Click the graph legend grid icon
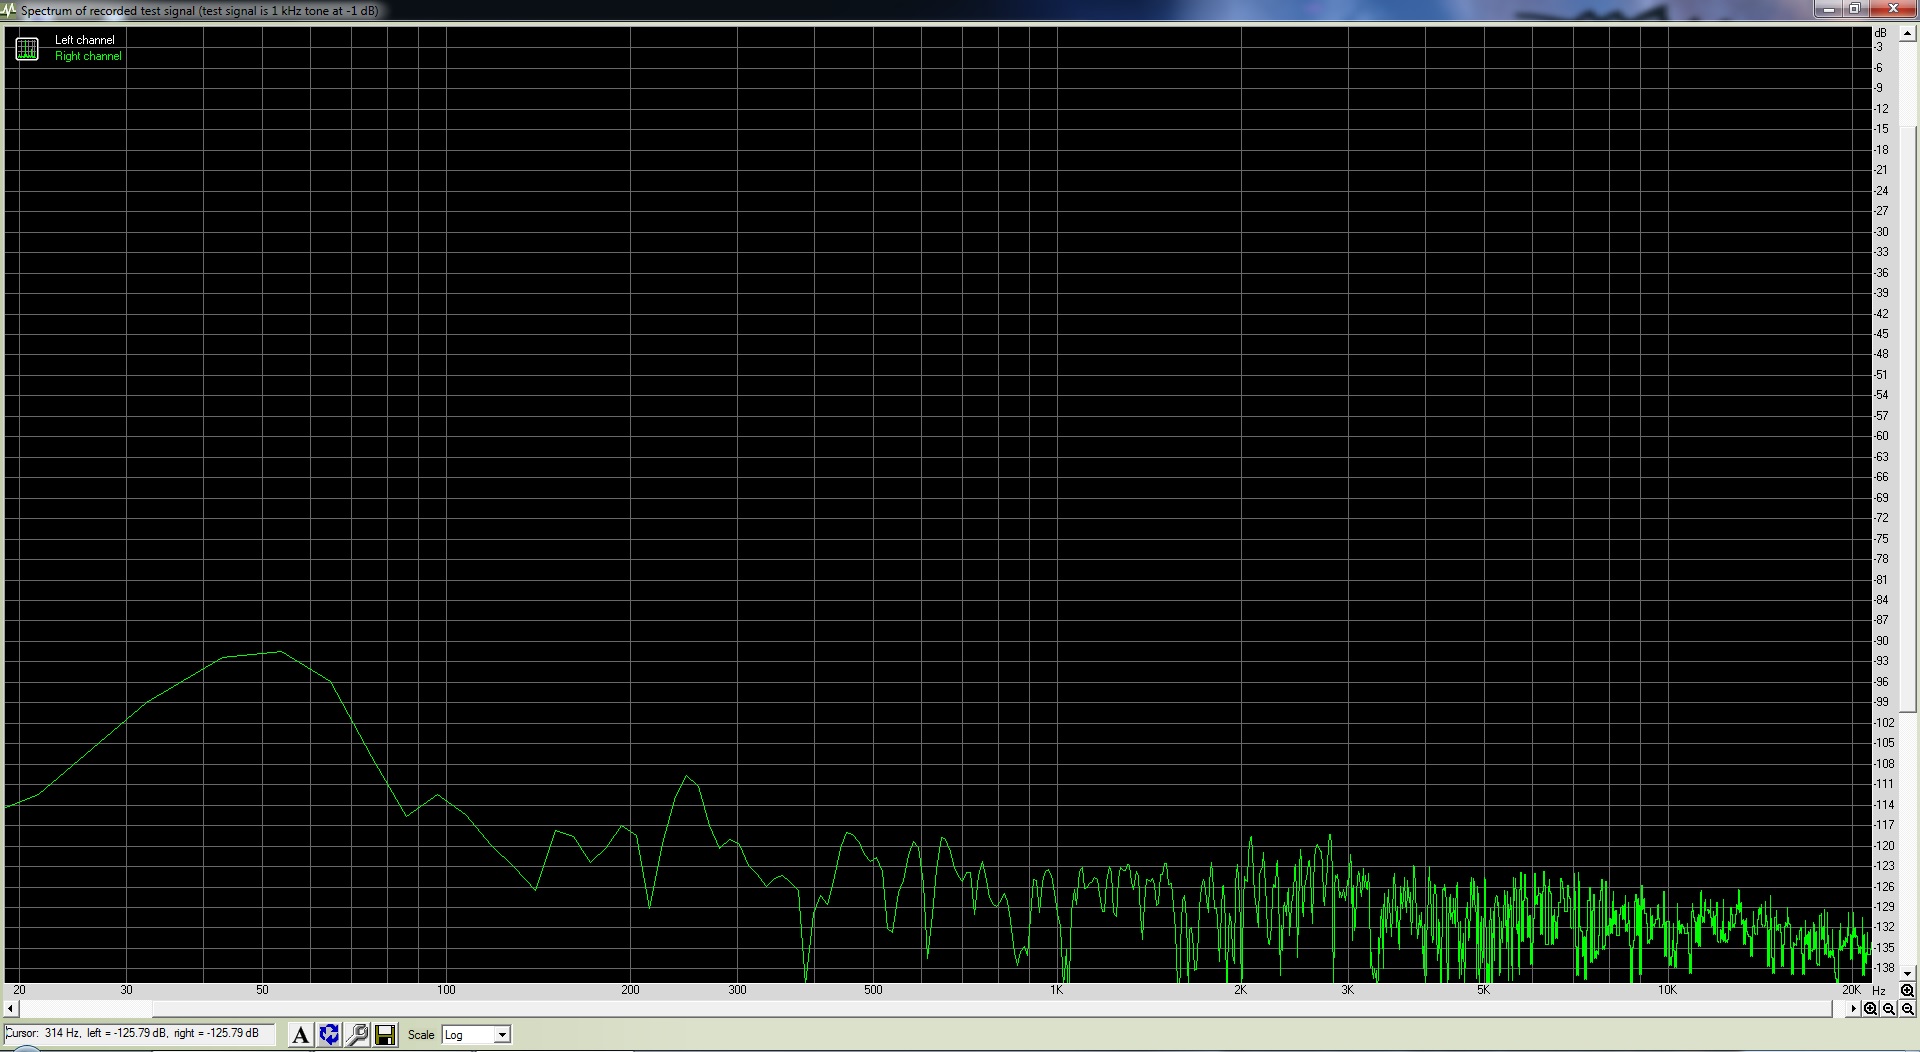 pyautogui.click(x=27, y=48)
